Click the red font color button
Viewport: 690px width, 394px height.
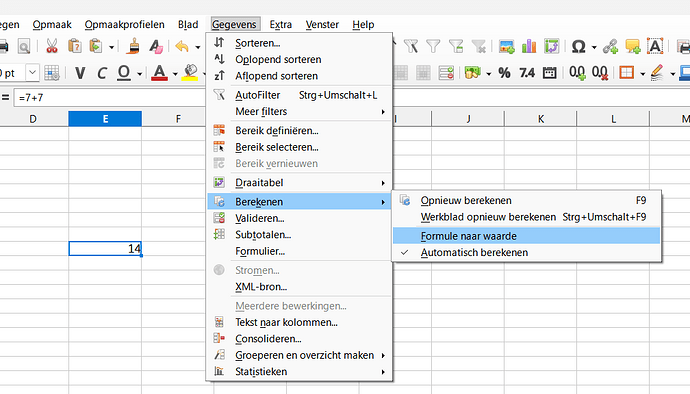159,73
